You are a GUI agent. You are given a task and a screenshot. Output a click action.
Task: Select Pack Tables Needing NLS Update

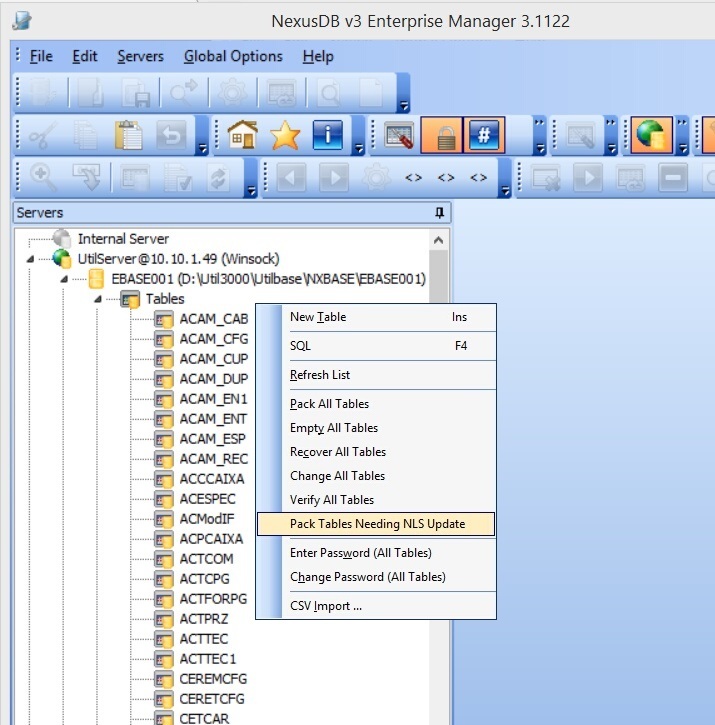click(x=376, y=524)
